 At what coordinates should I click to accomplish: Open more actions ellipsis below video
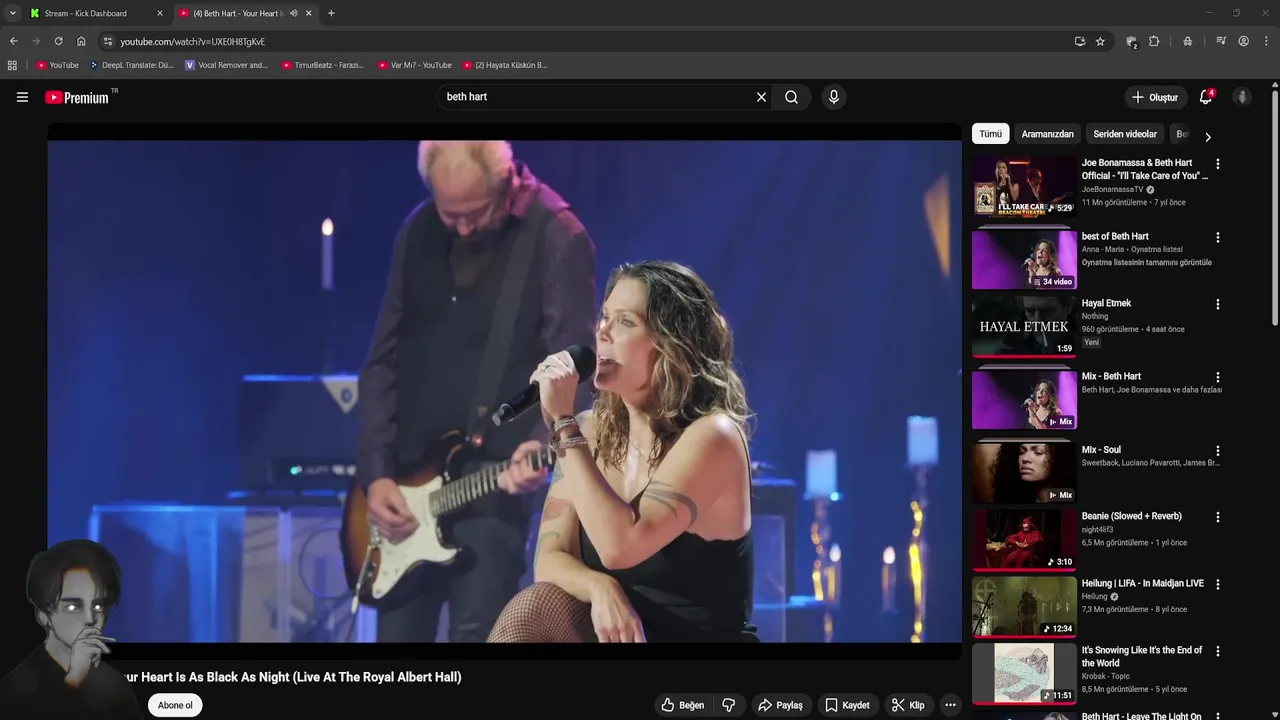pyautogui.click(x=950, y=705)
